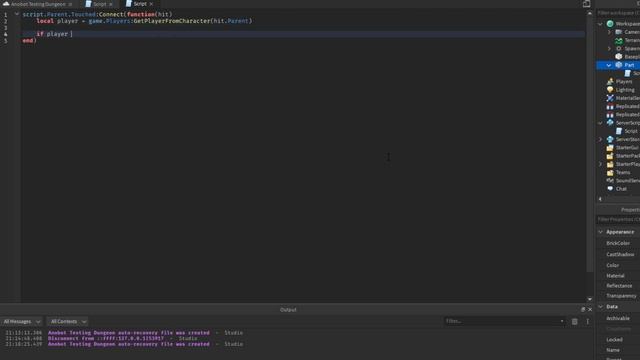Click the pop-out icon above script editor
This screenshot has width=640, height=360.
pos(587,4)
